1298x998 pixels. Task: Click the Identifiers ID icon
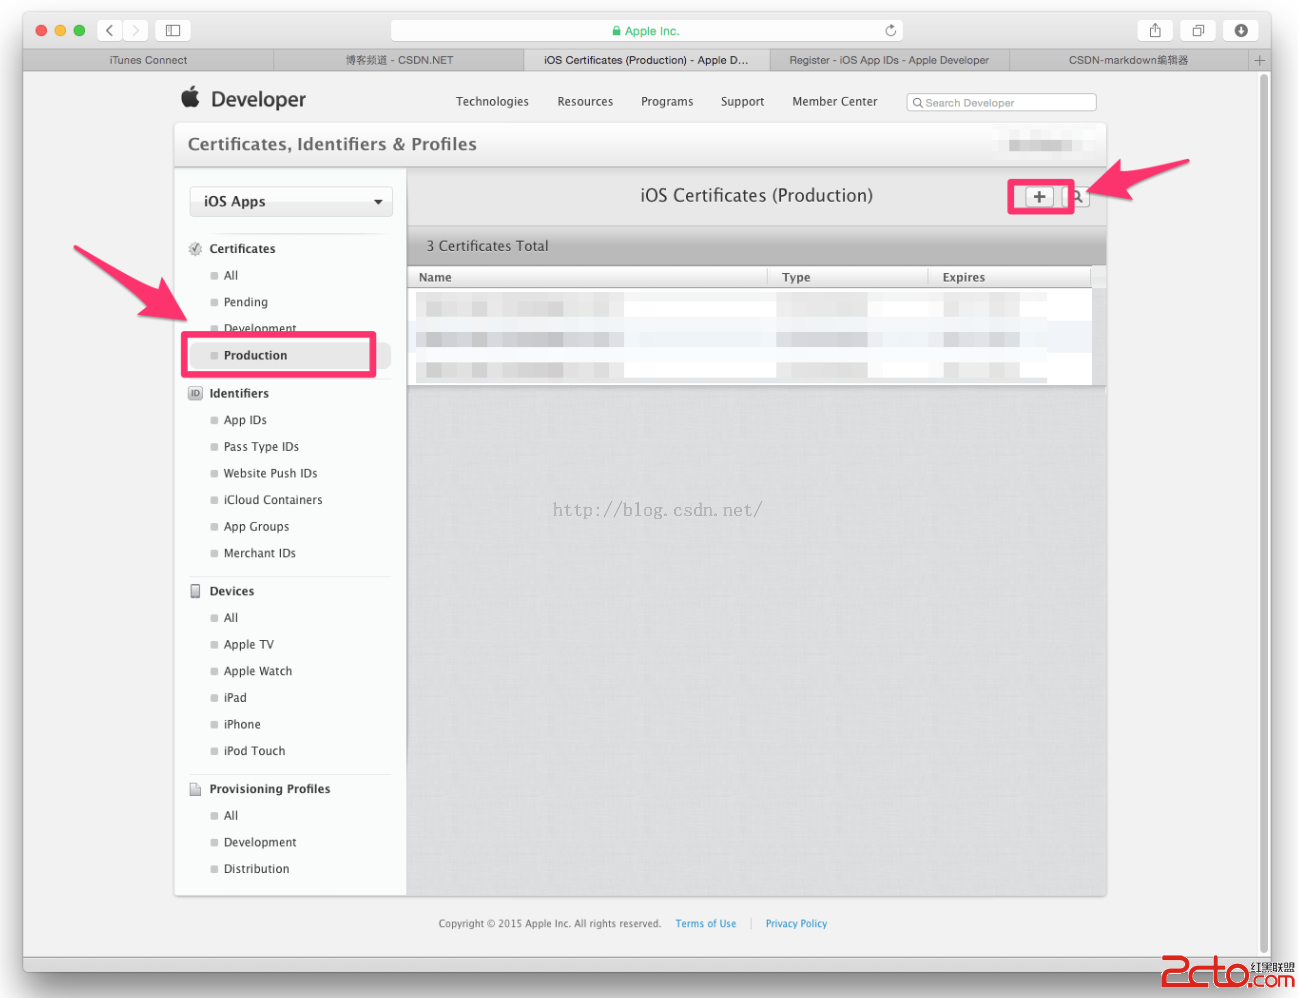195,394
